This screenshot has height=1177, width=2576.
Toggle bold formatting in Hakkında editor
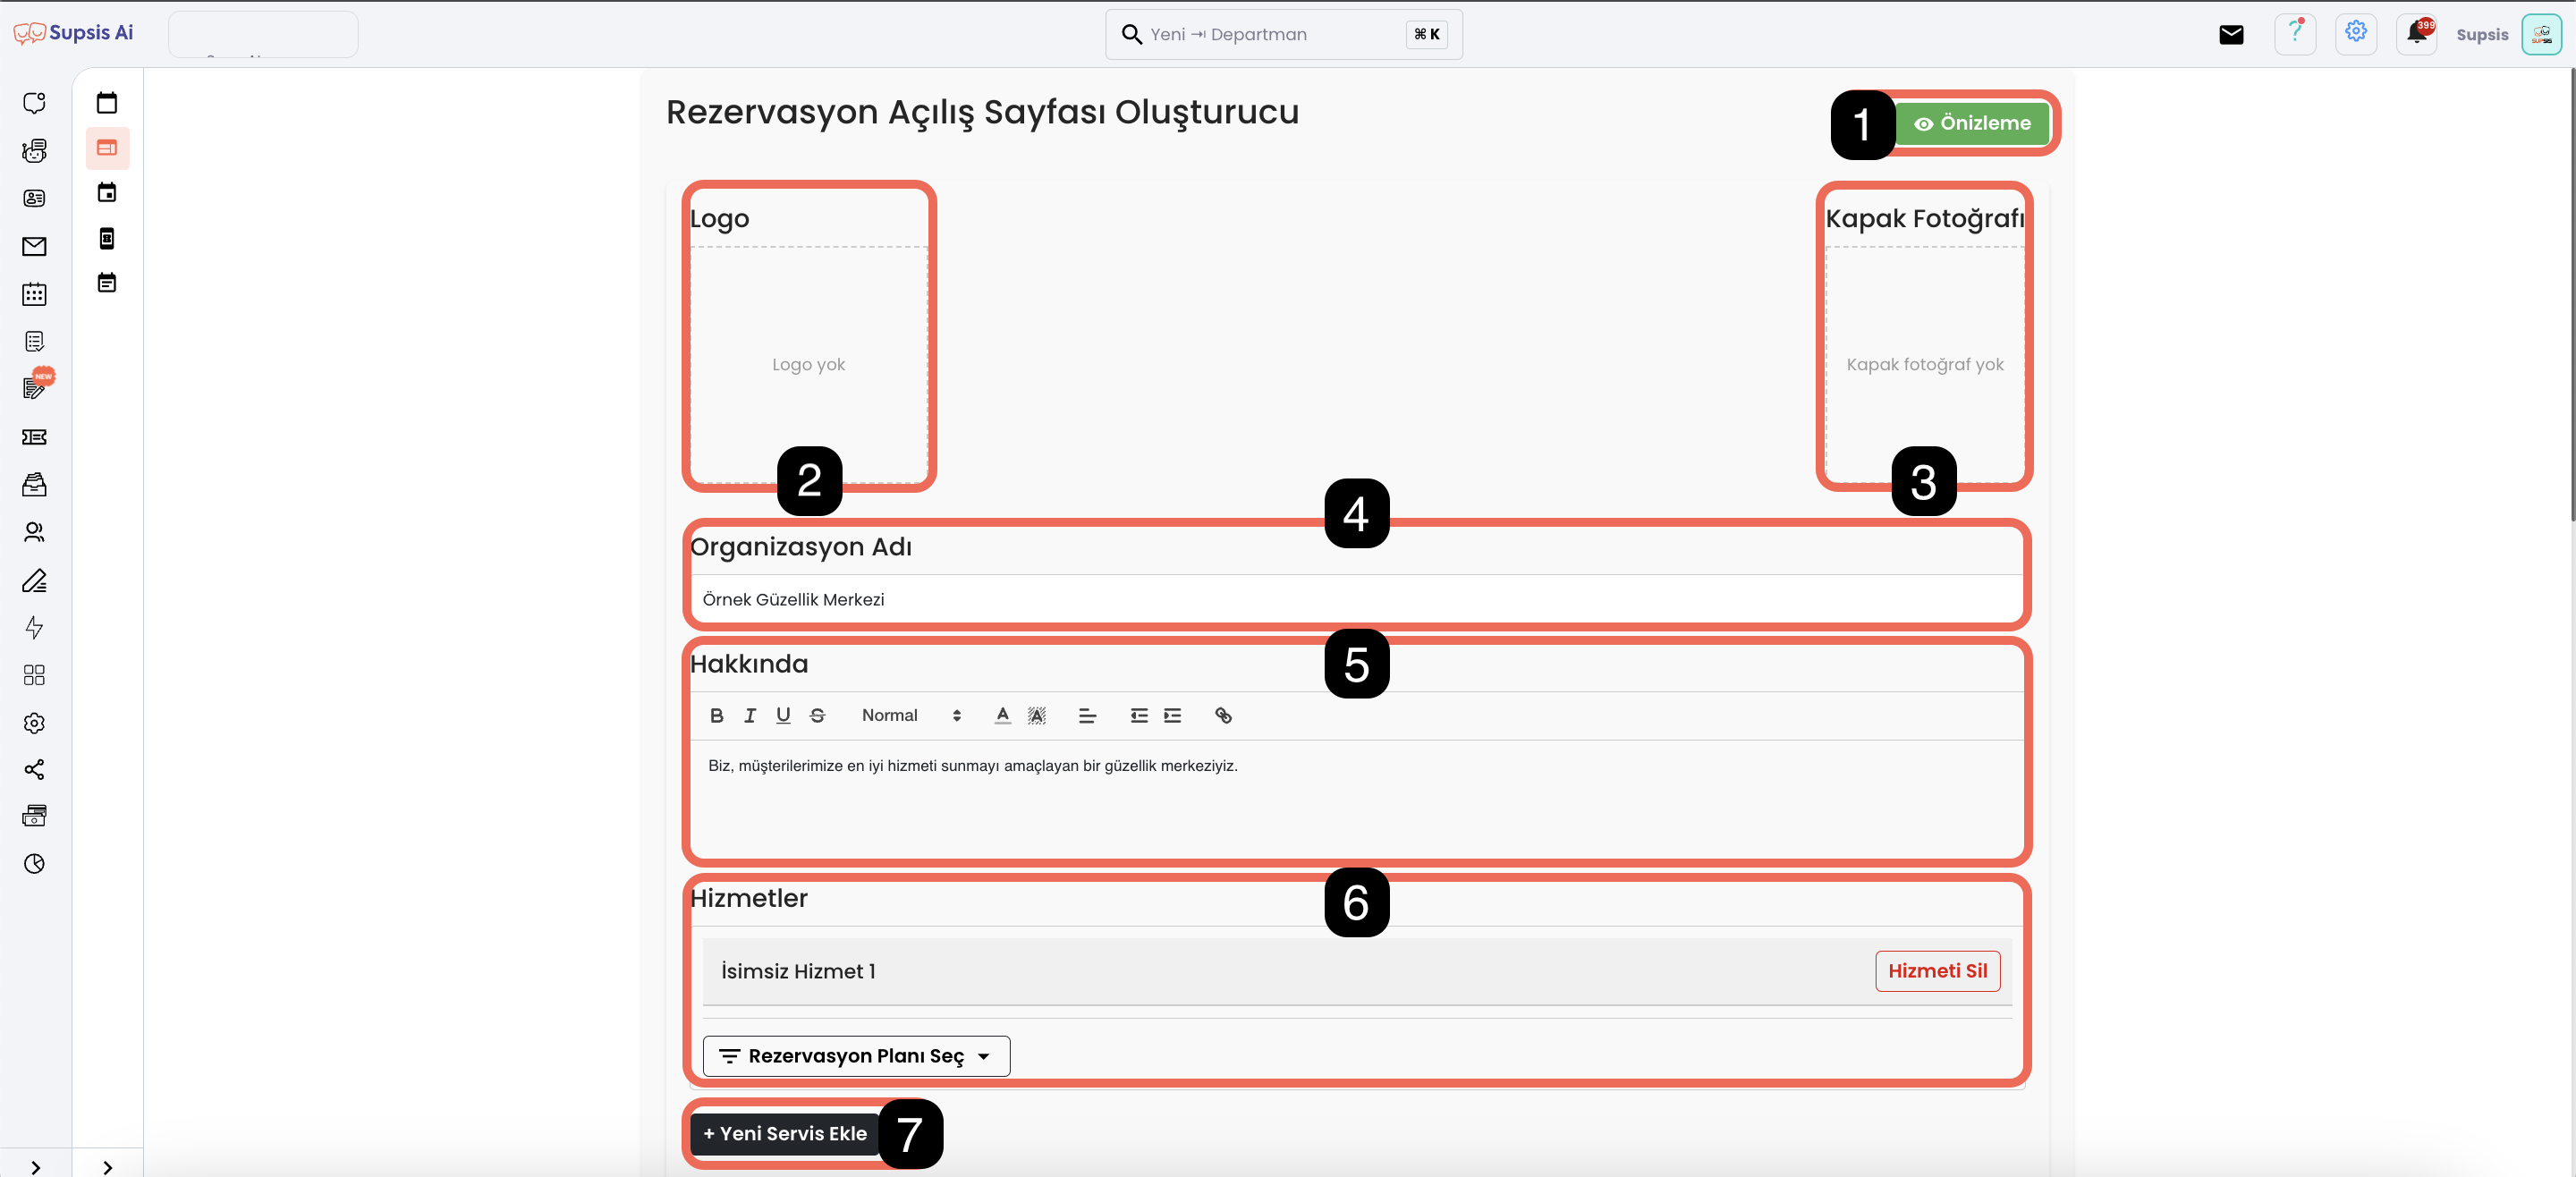click(717, 716)
